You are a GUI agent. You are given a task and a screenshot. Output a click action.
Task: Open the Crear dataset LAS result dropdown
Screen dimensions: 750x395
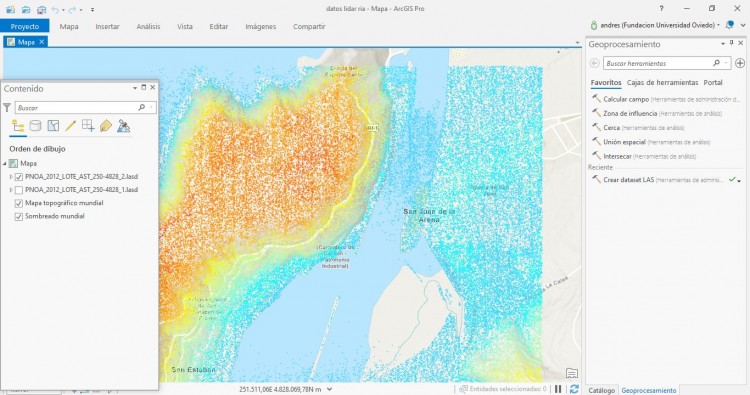tap(739, 181)
